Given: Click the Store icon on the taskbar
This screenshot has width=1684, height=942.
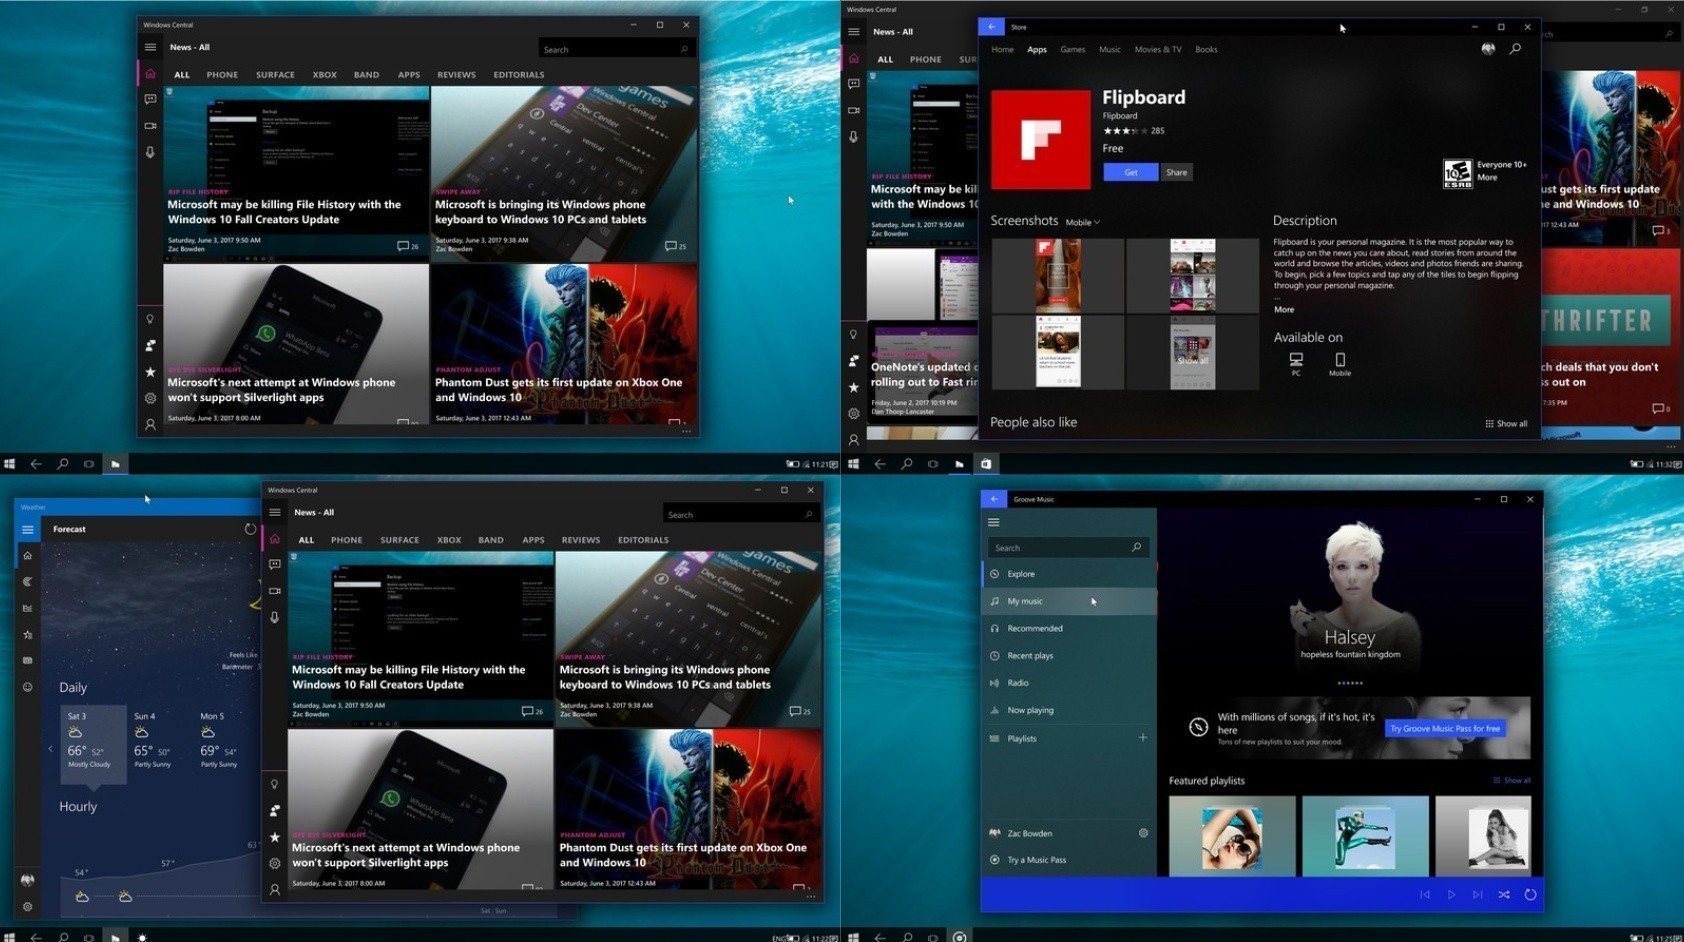Looking at the screenshot, I should coord(986,464).
